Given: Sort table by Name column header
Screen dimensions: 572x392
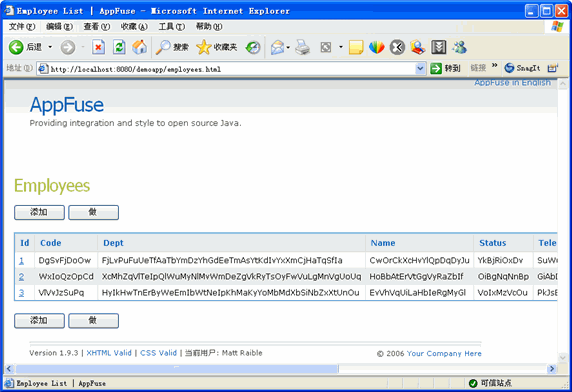Looking at the screenshot, I should click(383, 243).
